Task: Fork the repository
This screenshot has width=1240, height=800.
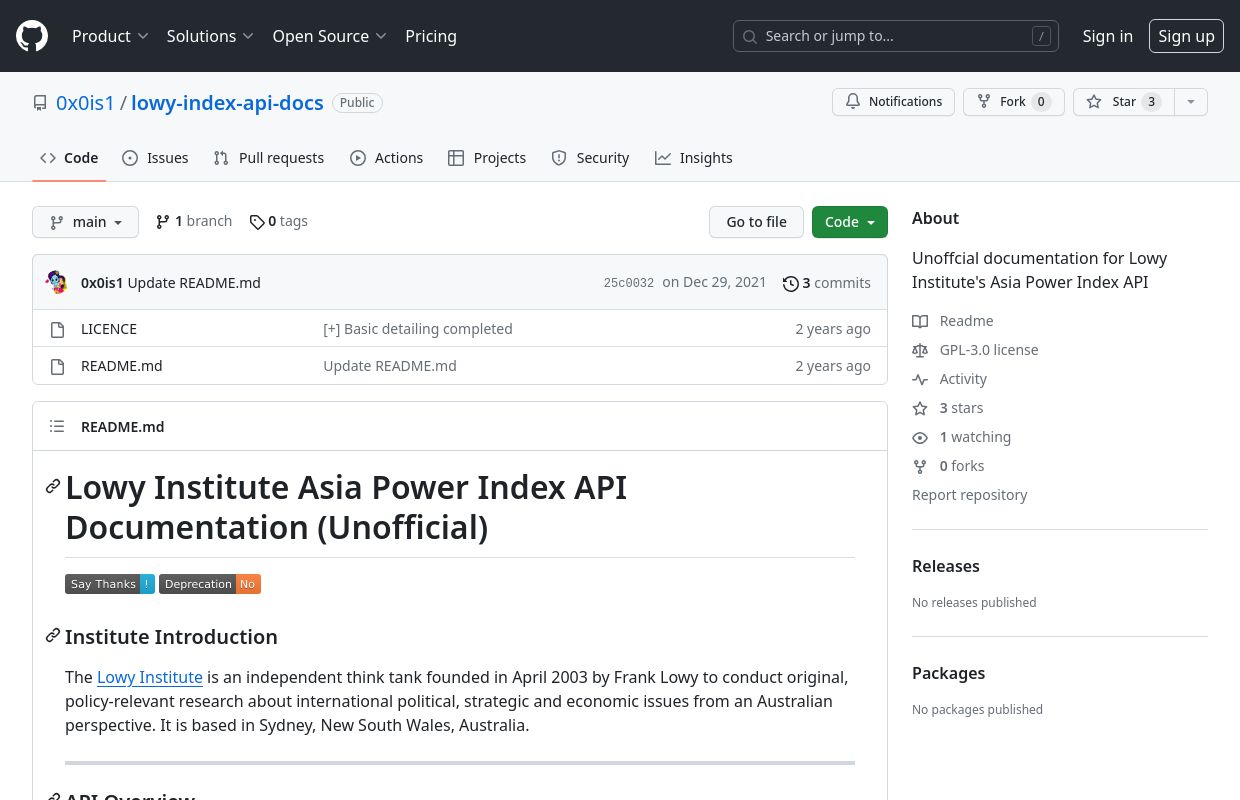Action: [1013, 102]
